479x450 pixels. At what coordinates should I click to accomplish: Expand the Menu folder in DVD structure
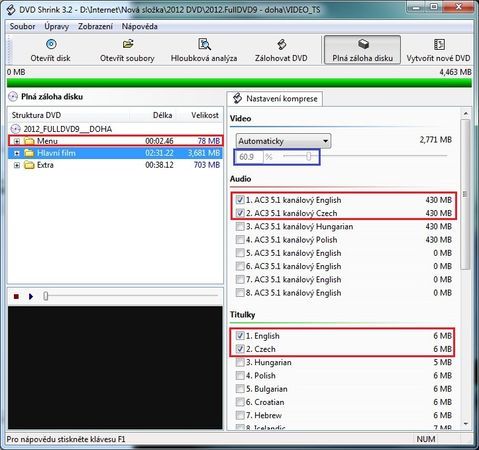[x=16, y=141]
